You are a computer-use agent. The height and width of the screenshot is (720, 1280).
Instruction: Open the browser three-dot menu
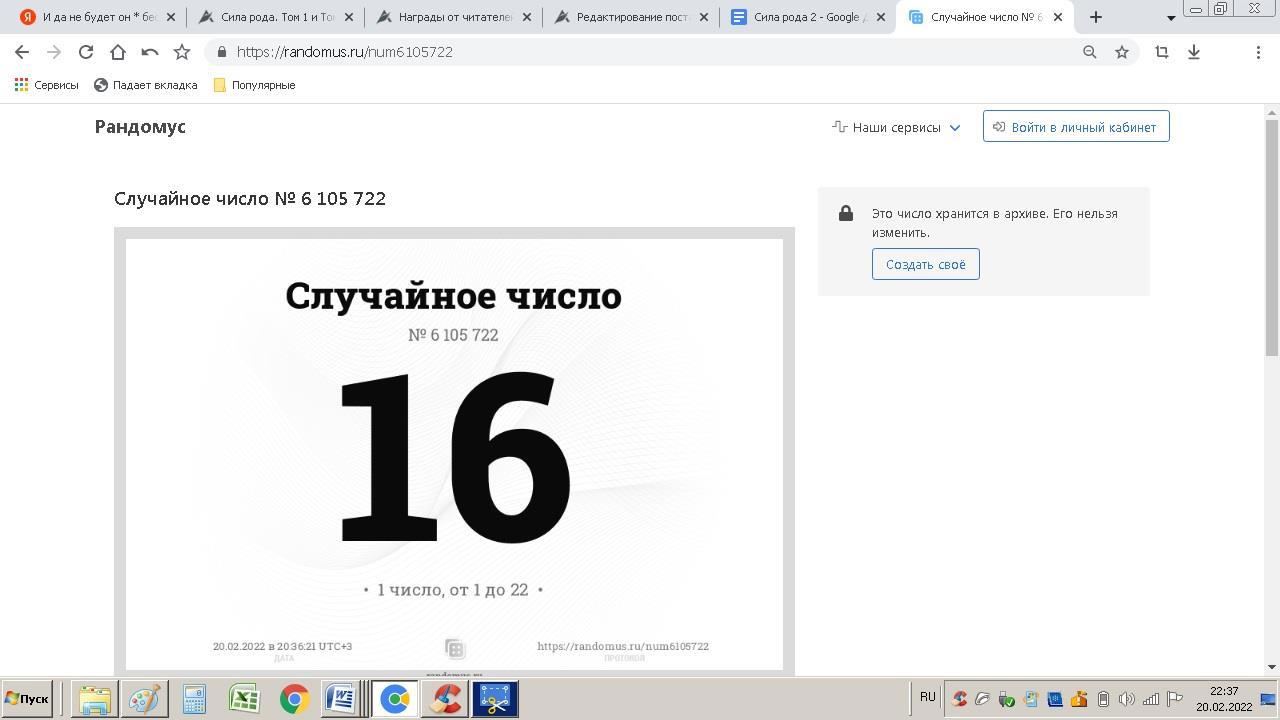(1258, 52)
